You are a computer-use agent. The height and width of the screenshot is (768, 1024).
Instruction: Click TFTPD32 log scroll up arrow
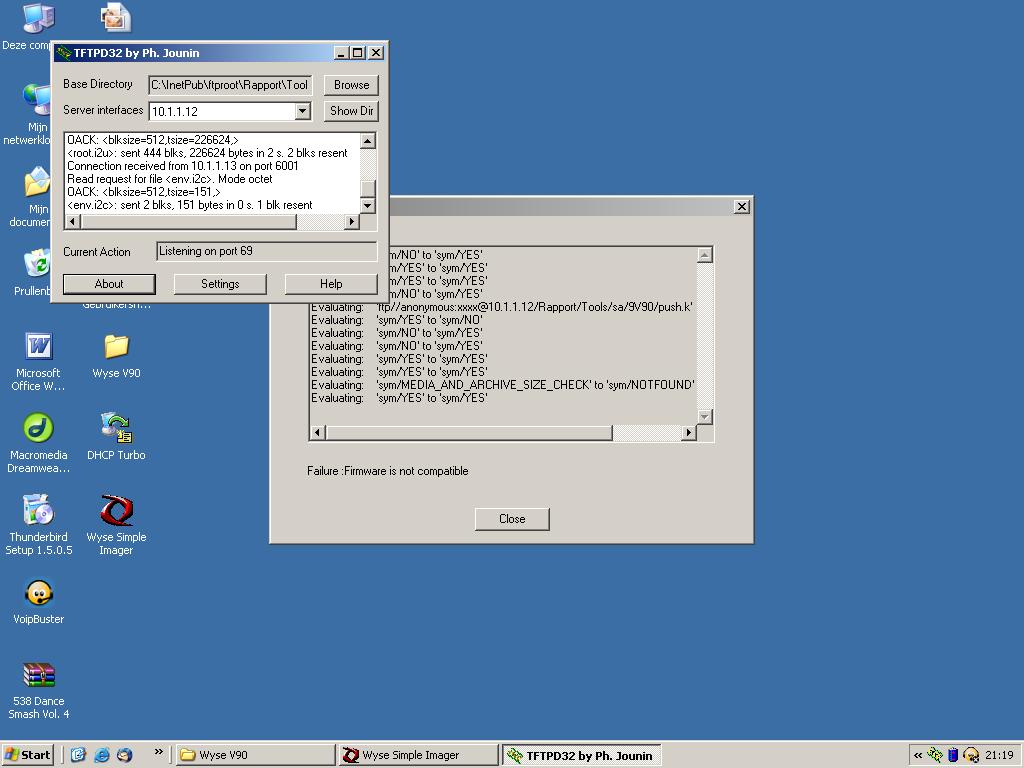point(368,140)
